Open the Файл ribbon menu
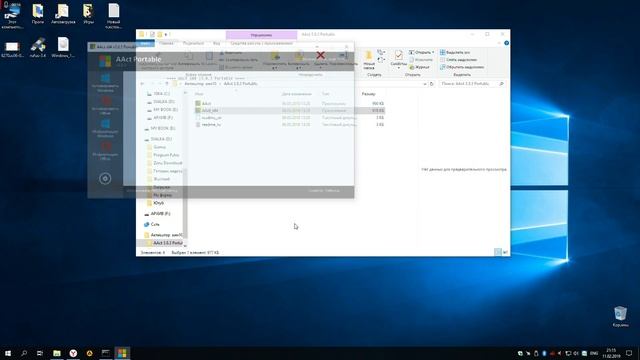The image size is (640, 360). tap(145, 43)
